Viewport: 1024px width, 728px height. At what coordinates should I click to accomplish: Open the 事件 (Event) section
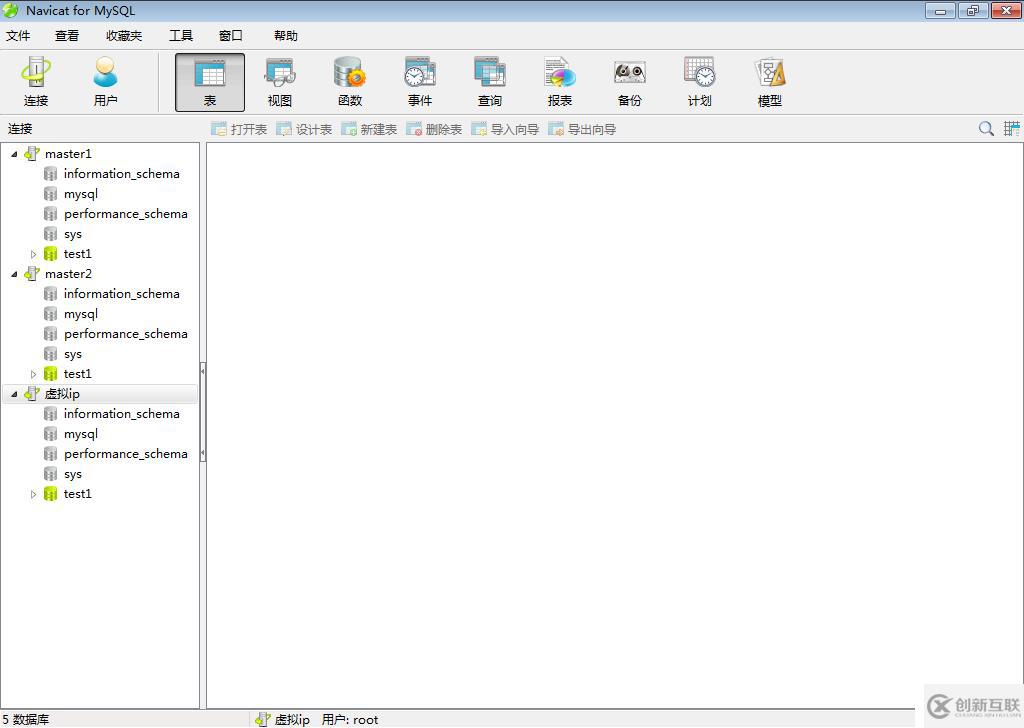click(420, 82)
